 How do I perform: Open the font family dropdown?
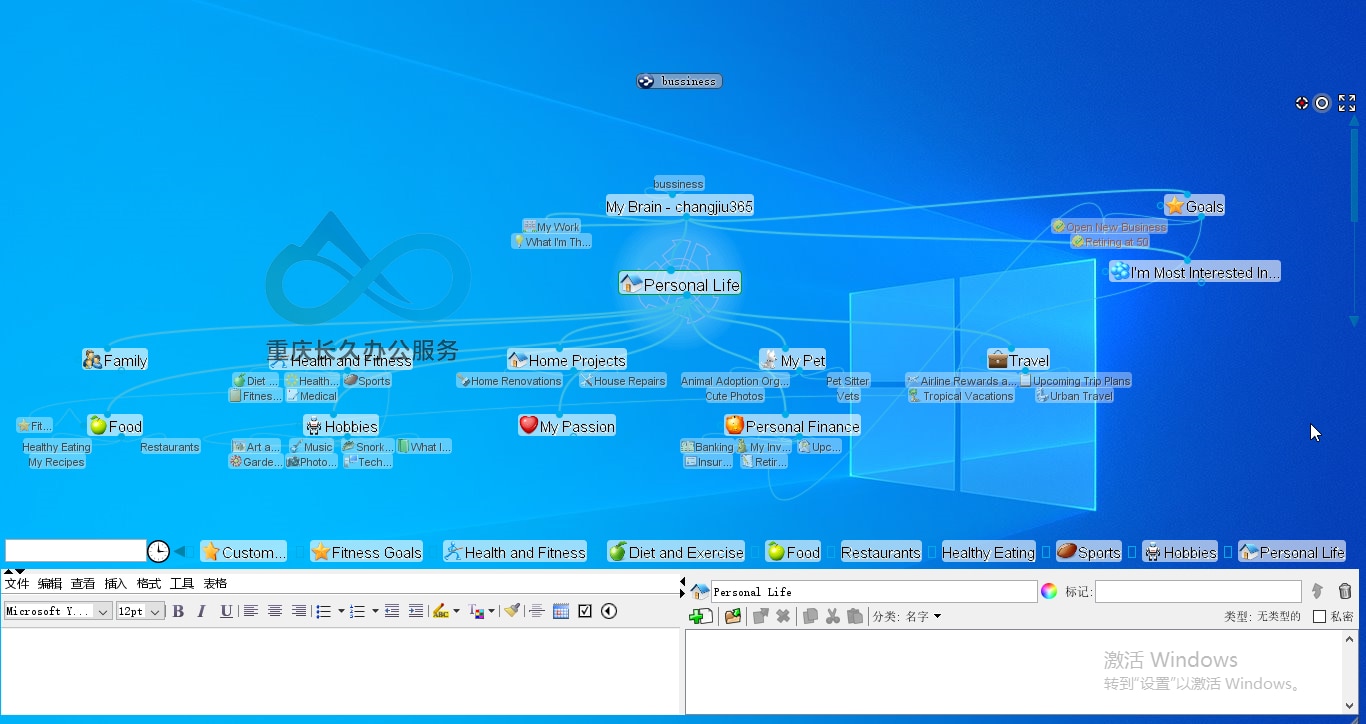click(58, 611)
